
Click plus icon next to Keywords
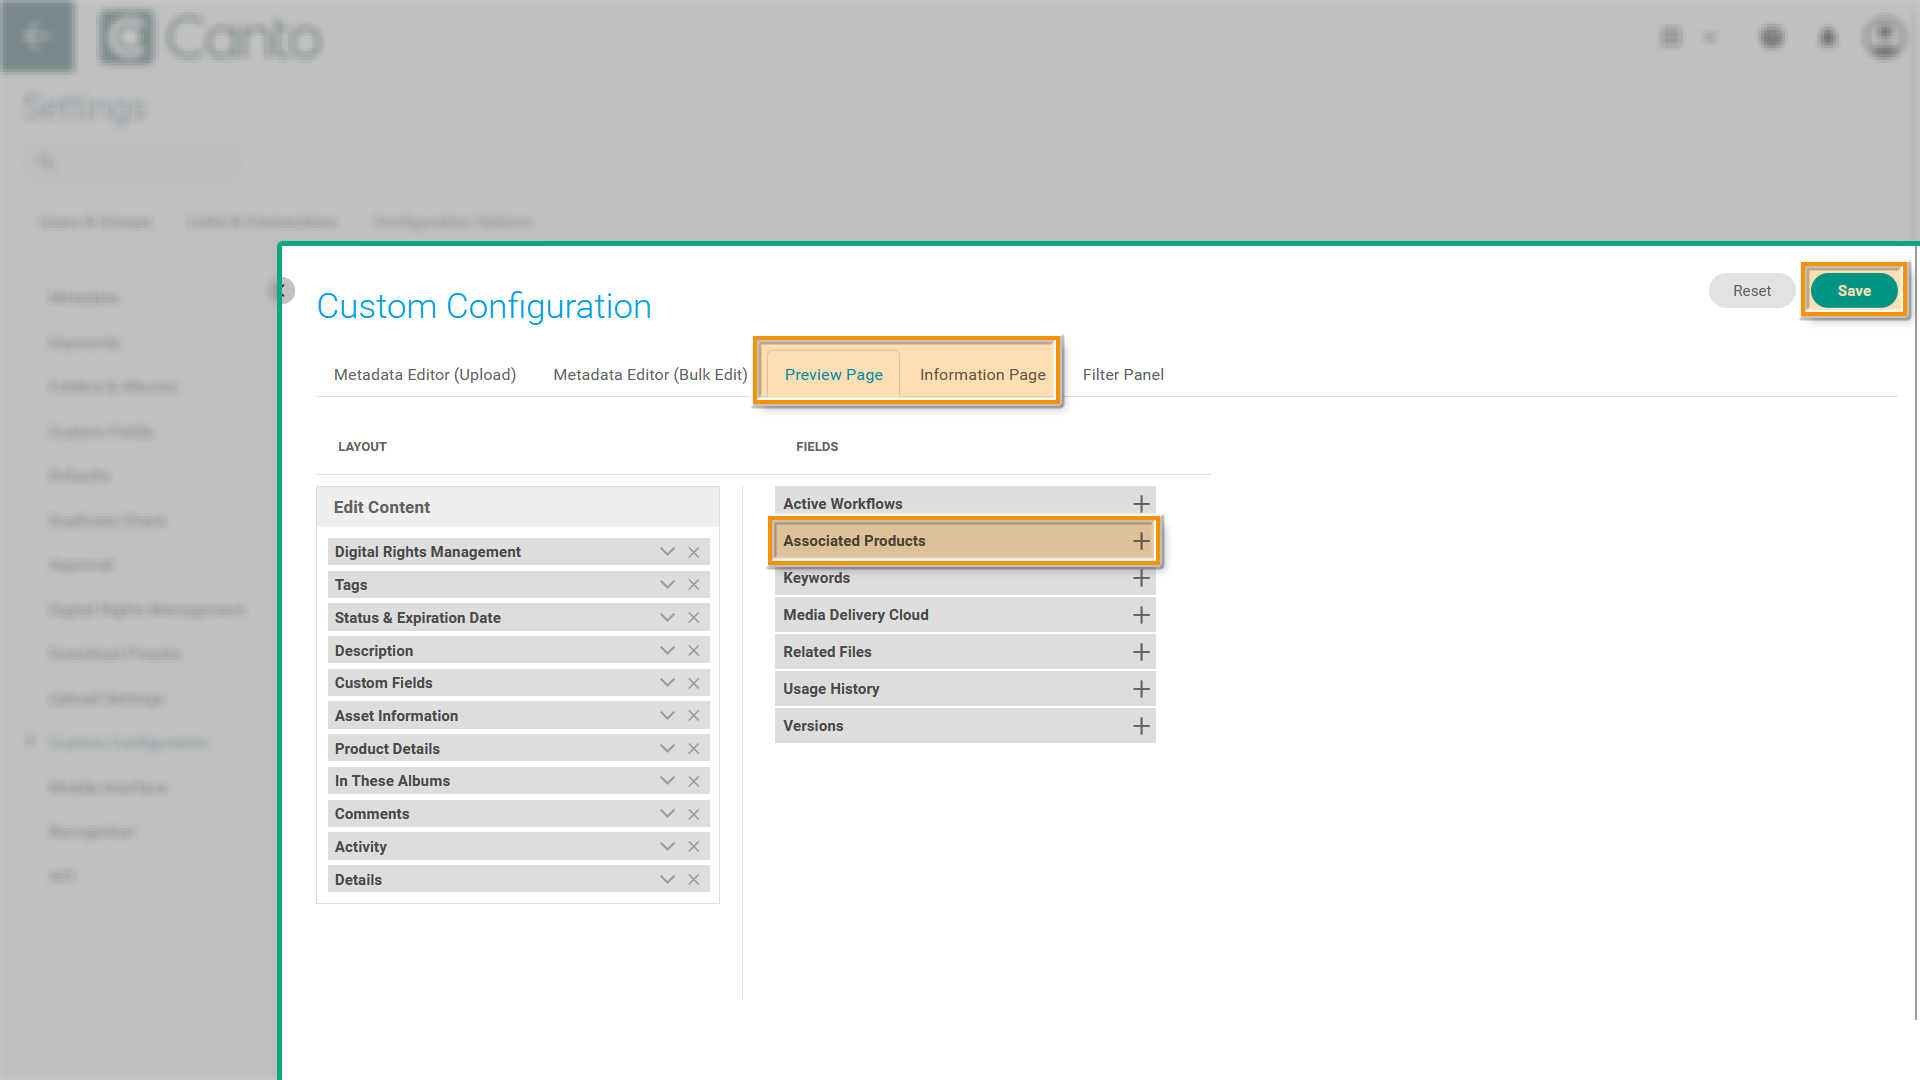coord(1141,578)
